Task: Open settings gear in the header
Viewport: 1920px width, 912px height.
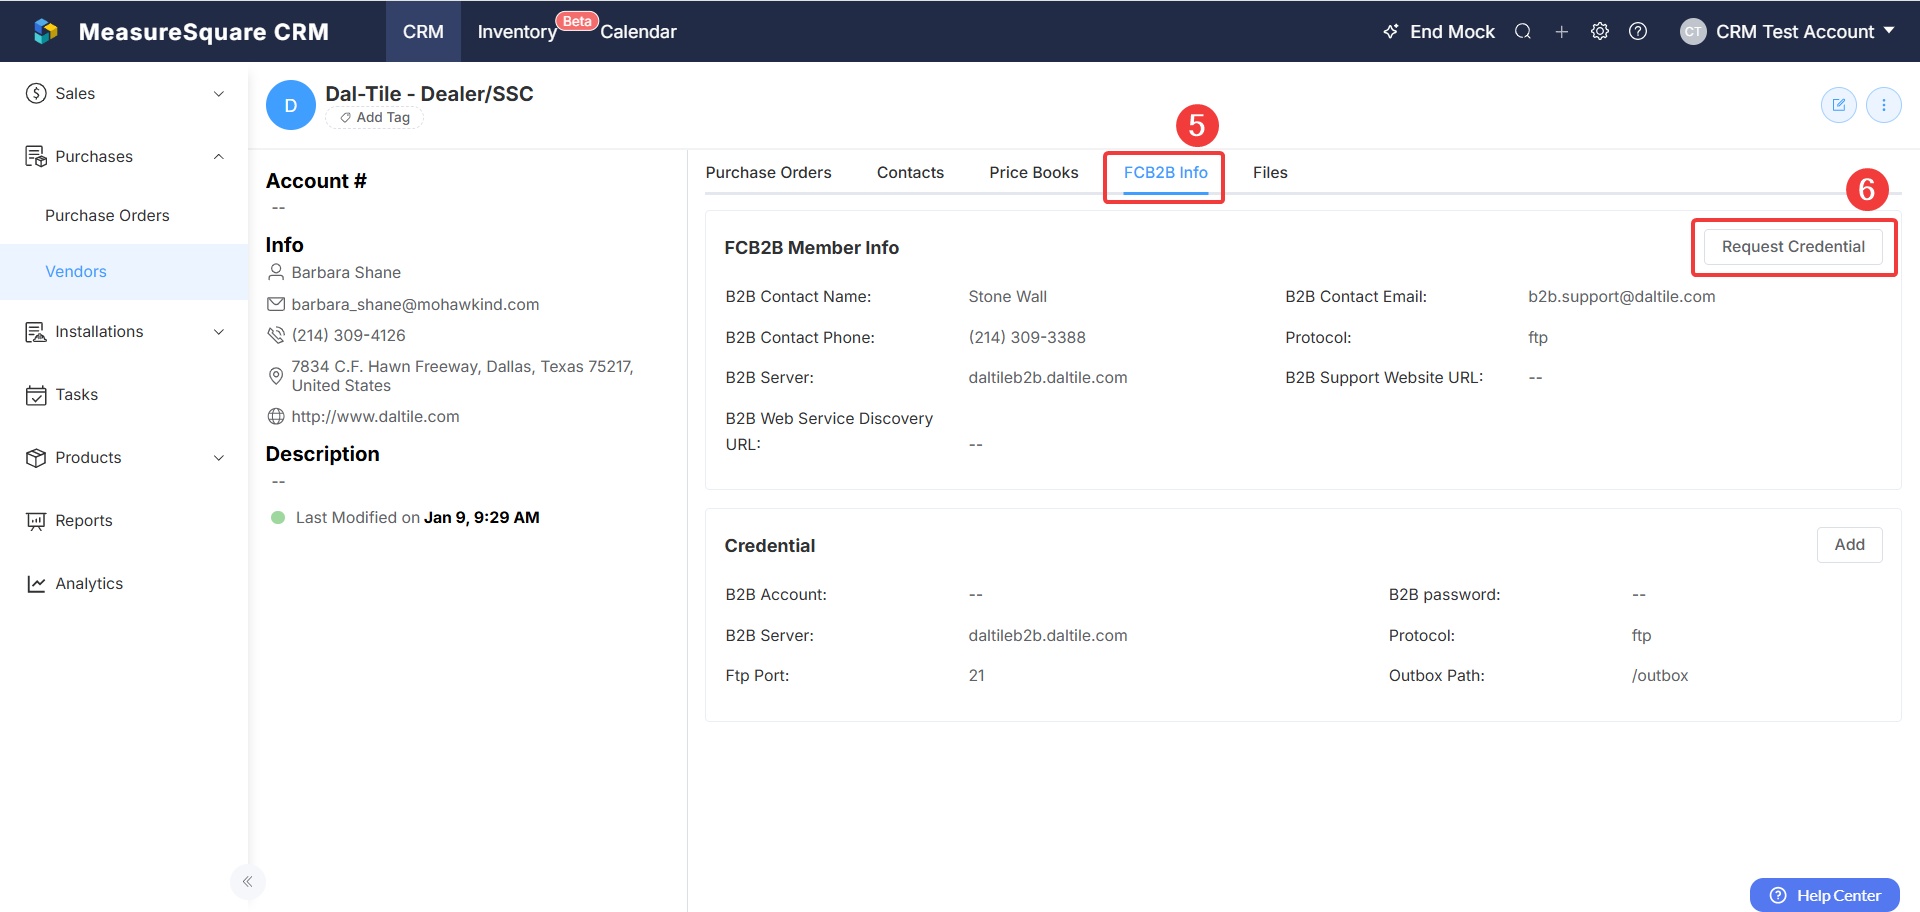Action: click(1600, 31)
